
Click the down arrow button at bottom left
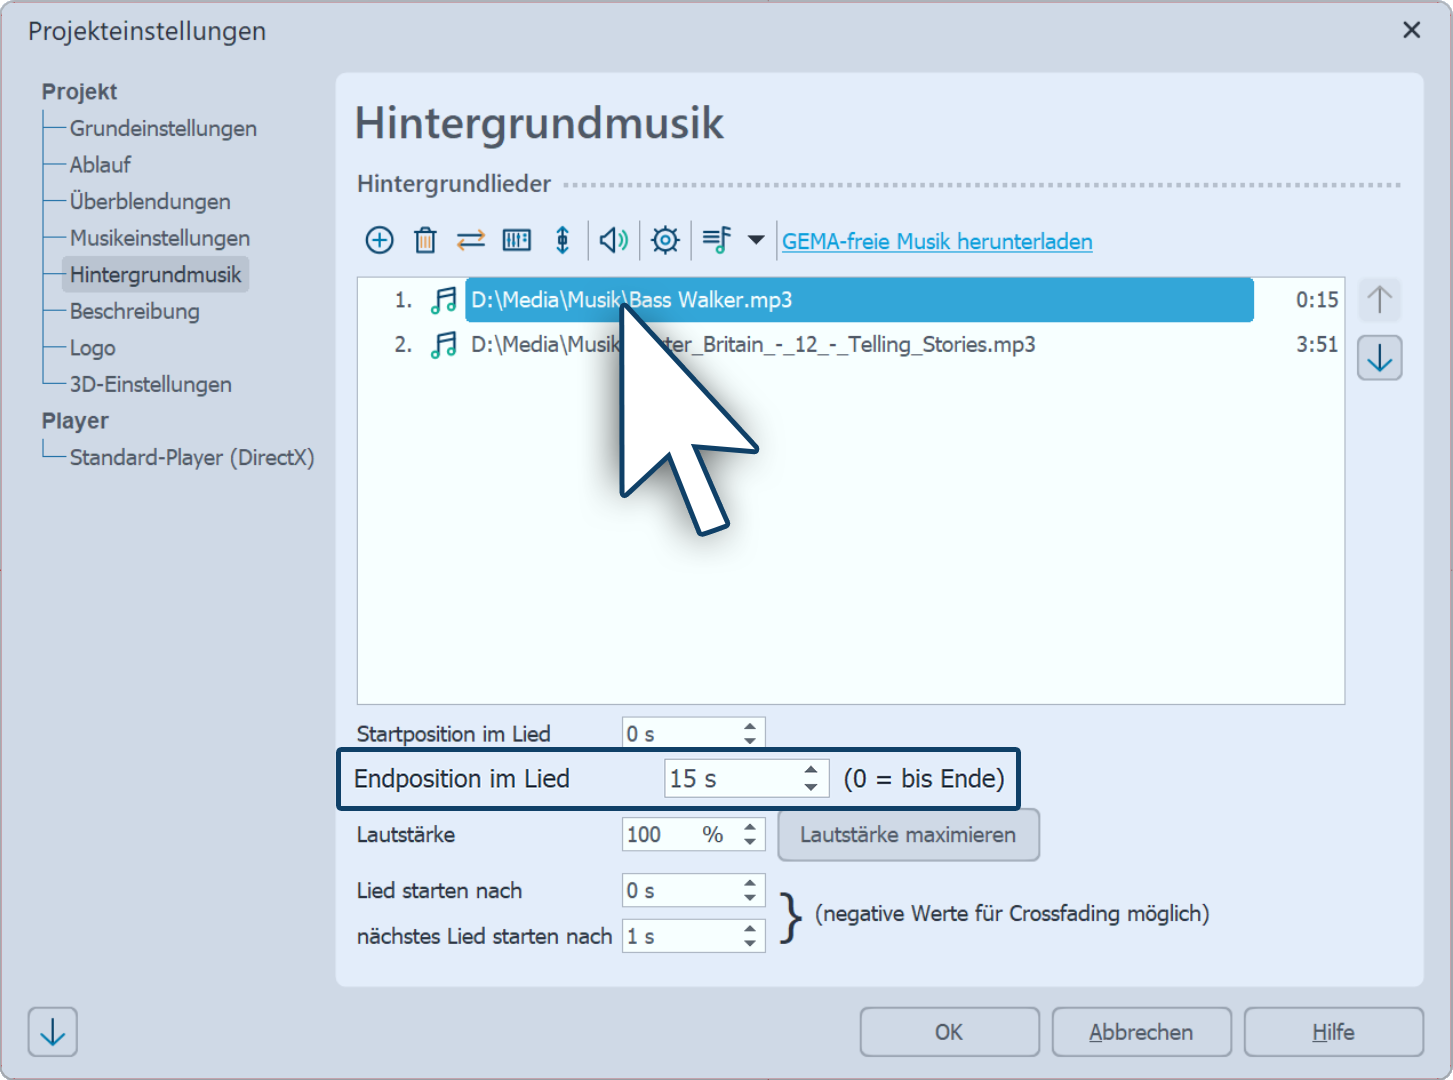click(53, 1032)
